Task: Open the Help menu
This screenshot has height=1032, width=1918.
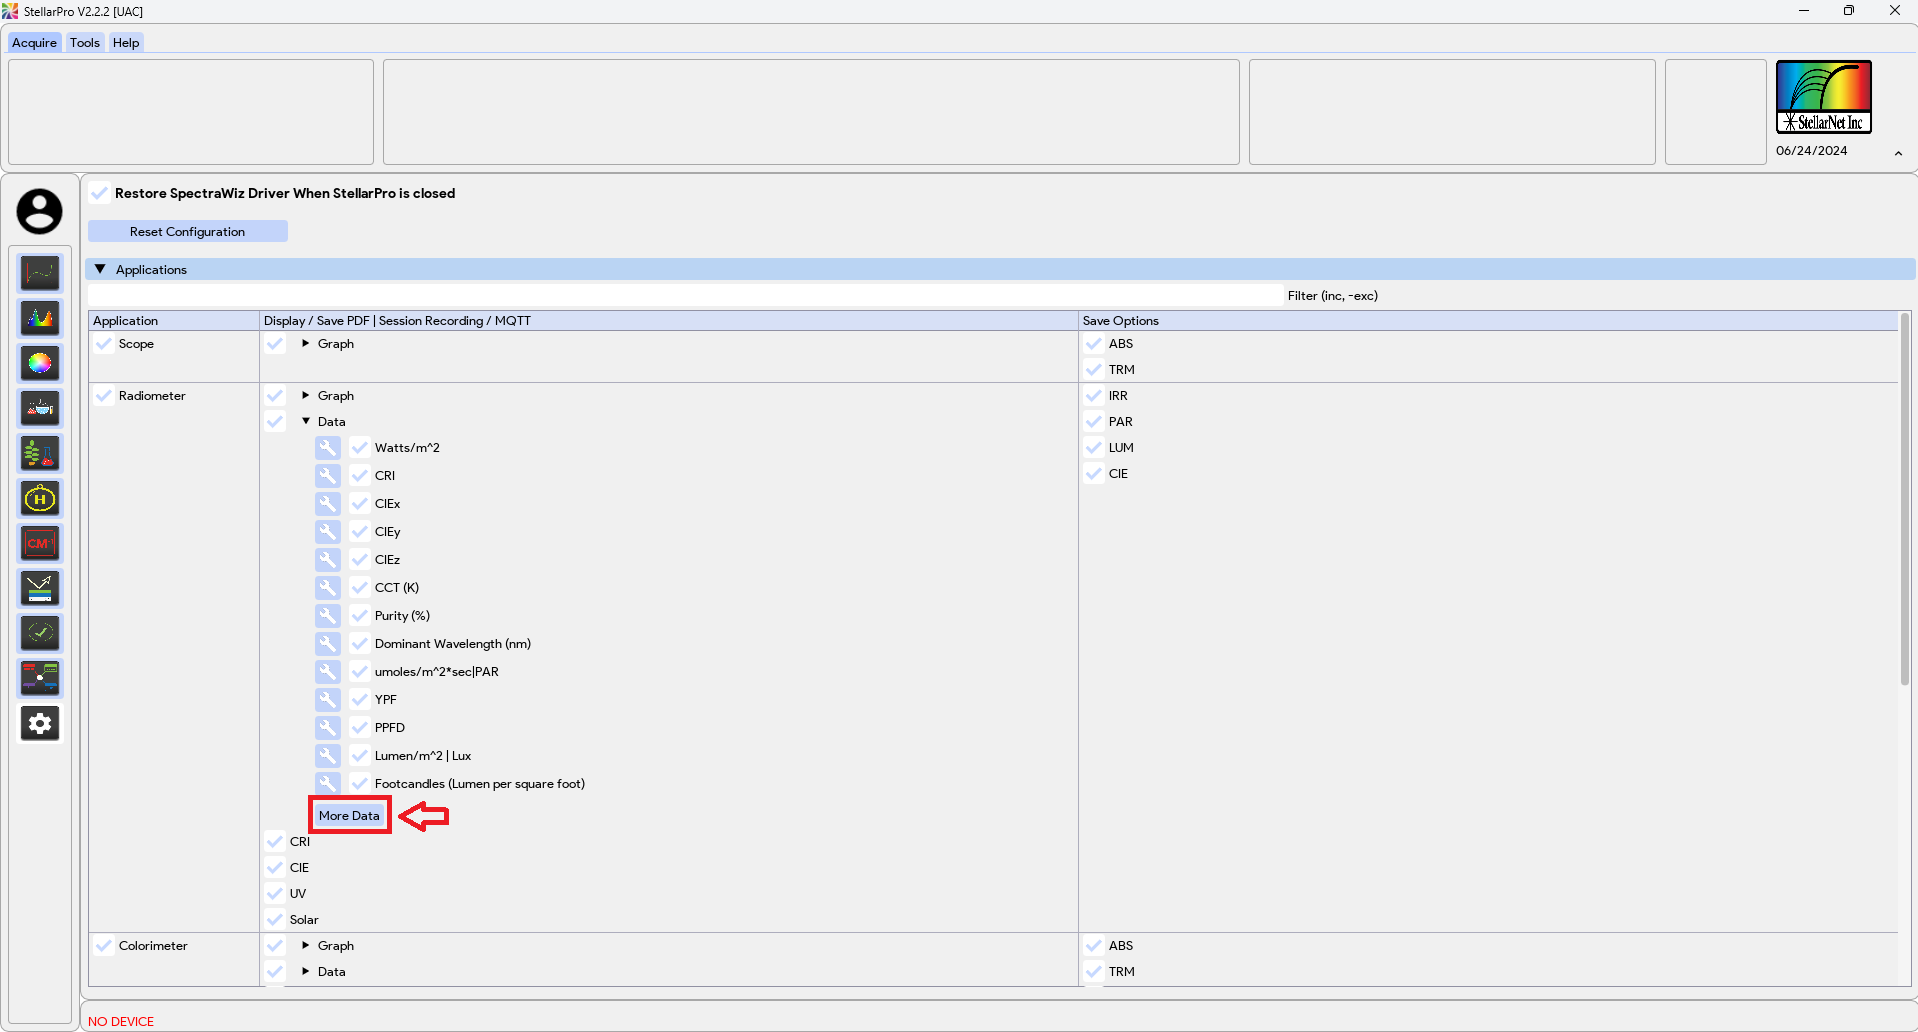Action: [126, 42]
